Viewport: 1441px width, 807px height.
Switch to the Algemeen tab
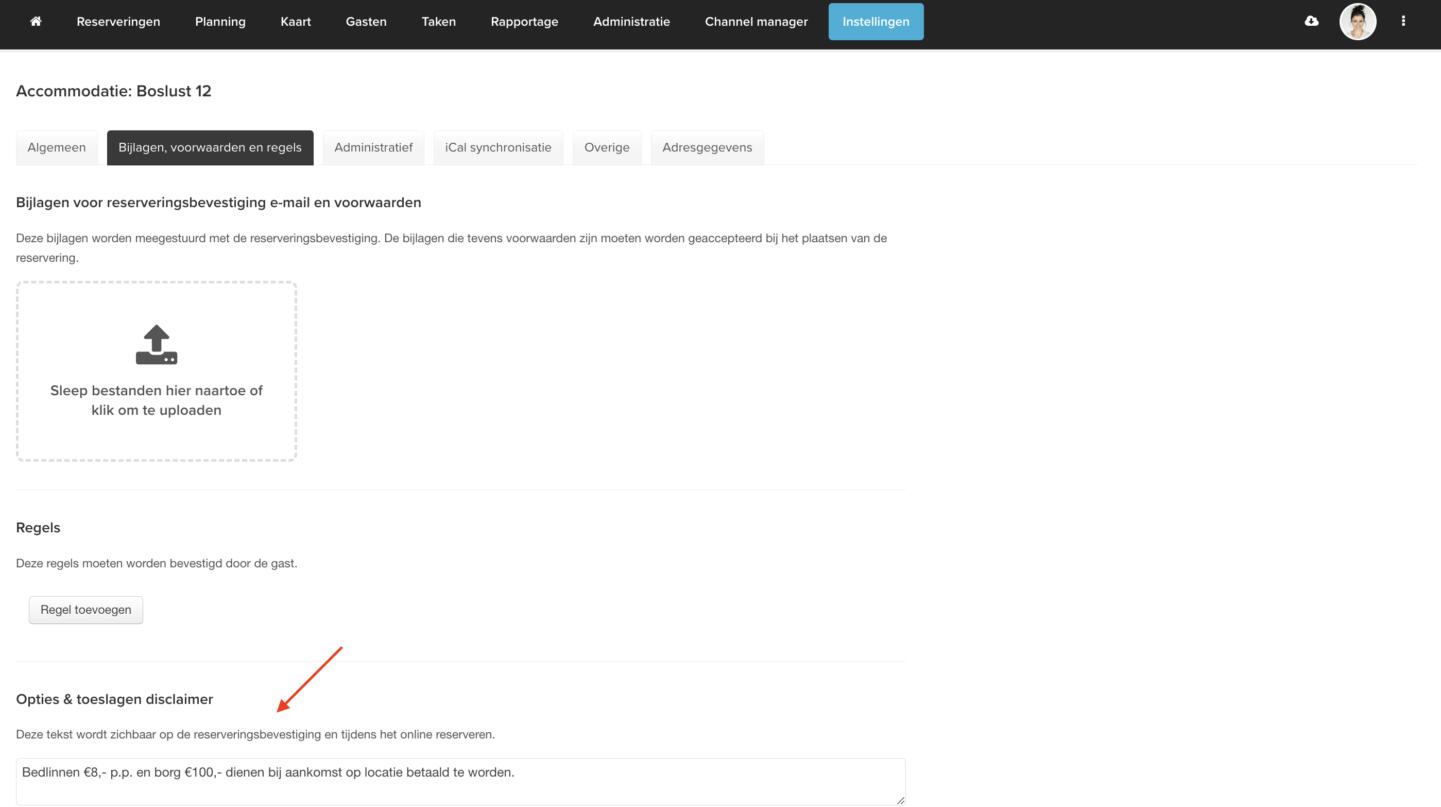(x=57, y=147)
